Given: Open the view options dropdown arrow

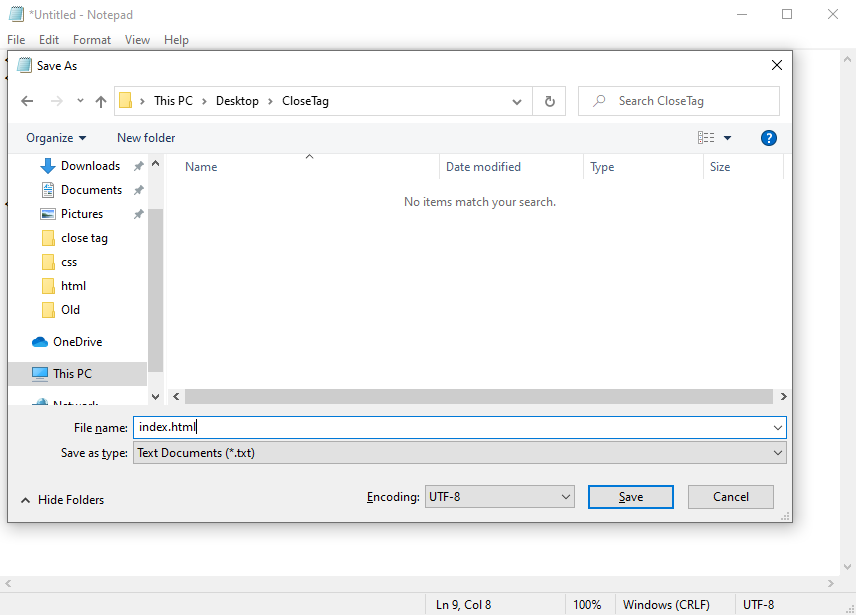Looking at the screenshot, I should tap(727, 138).
